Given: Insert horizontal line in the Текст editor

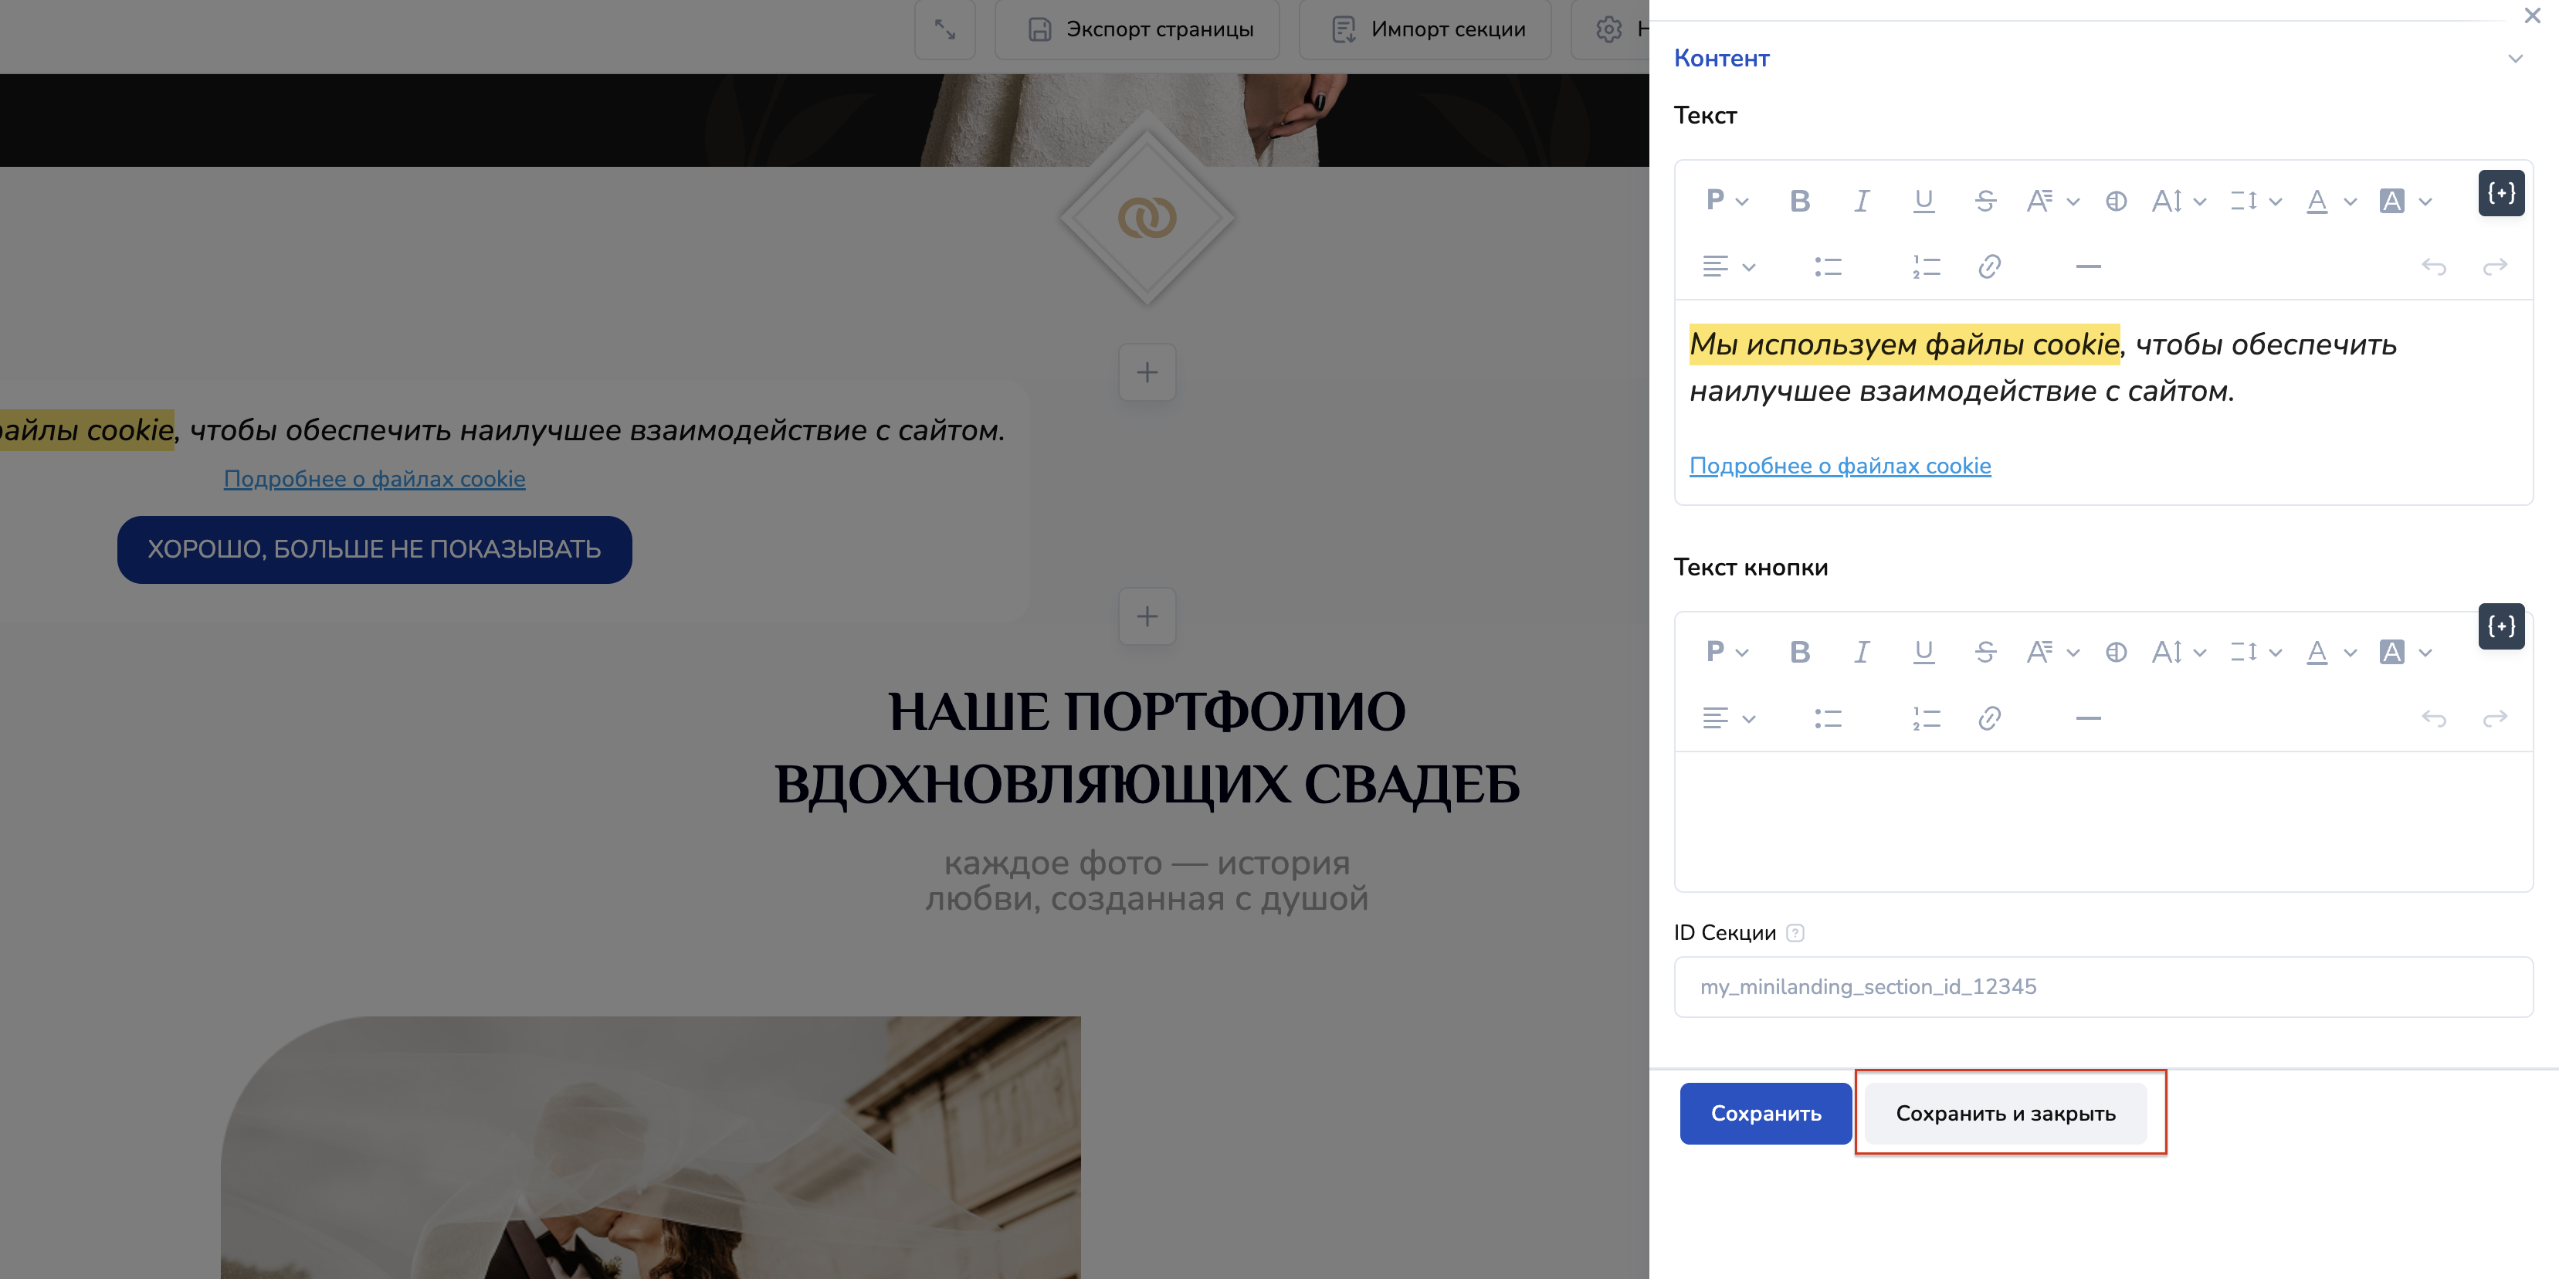Looking at the screenshot, I should click(2088, 266).
